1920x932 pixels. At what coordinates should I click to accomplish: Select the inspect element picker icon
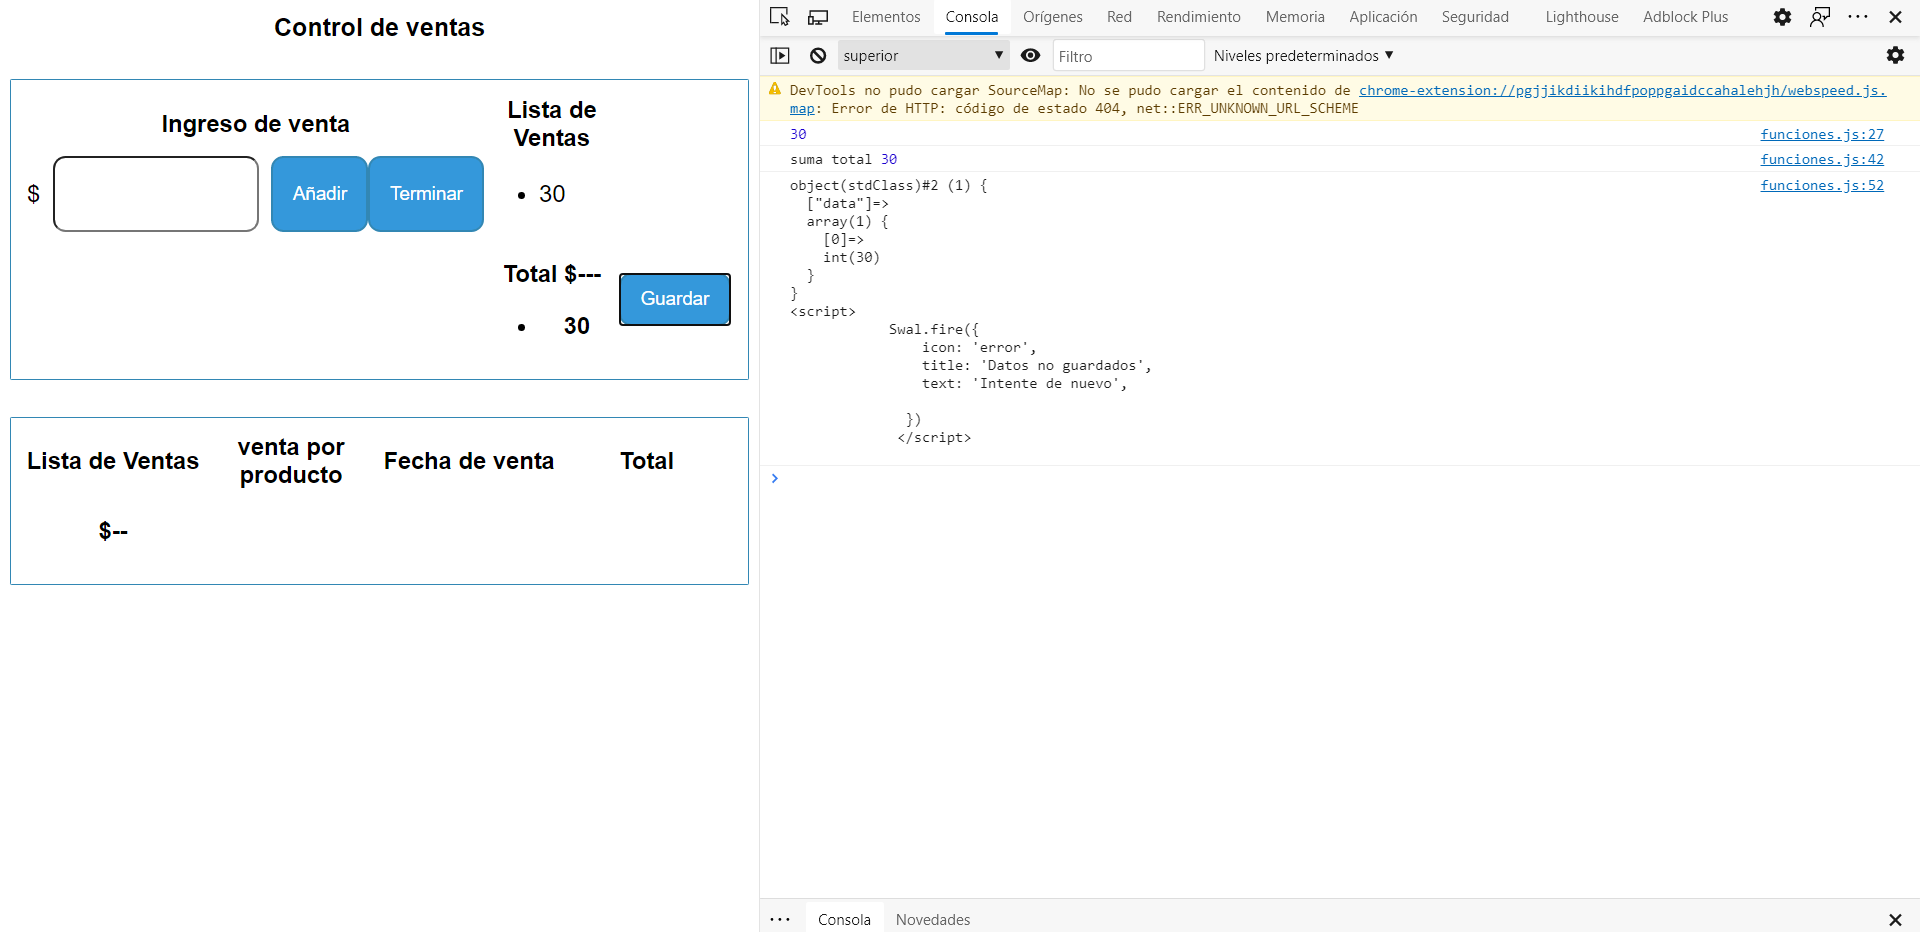780,17
